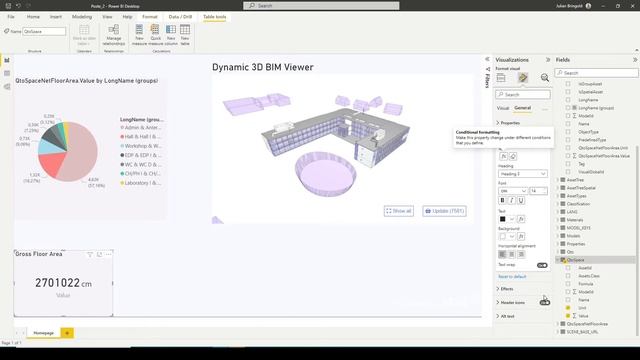Switch to Report view in left sidebar

pos(7,60)
